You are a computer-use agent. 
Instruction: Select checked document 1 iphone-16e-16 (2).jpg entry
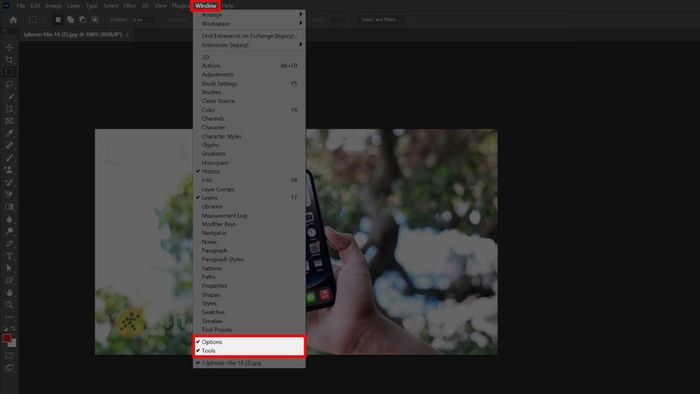249,363
